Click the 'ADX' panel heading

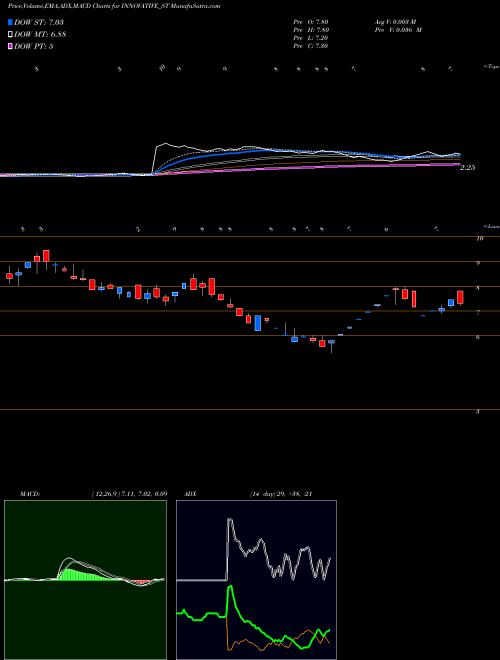190,494
